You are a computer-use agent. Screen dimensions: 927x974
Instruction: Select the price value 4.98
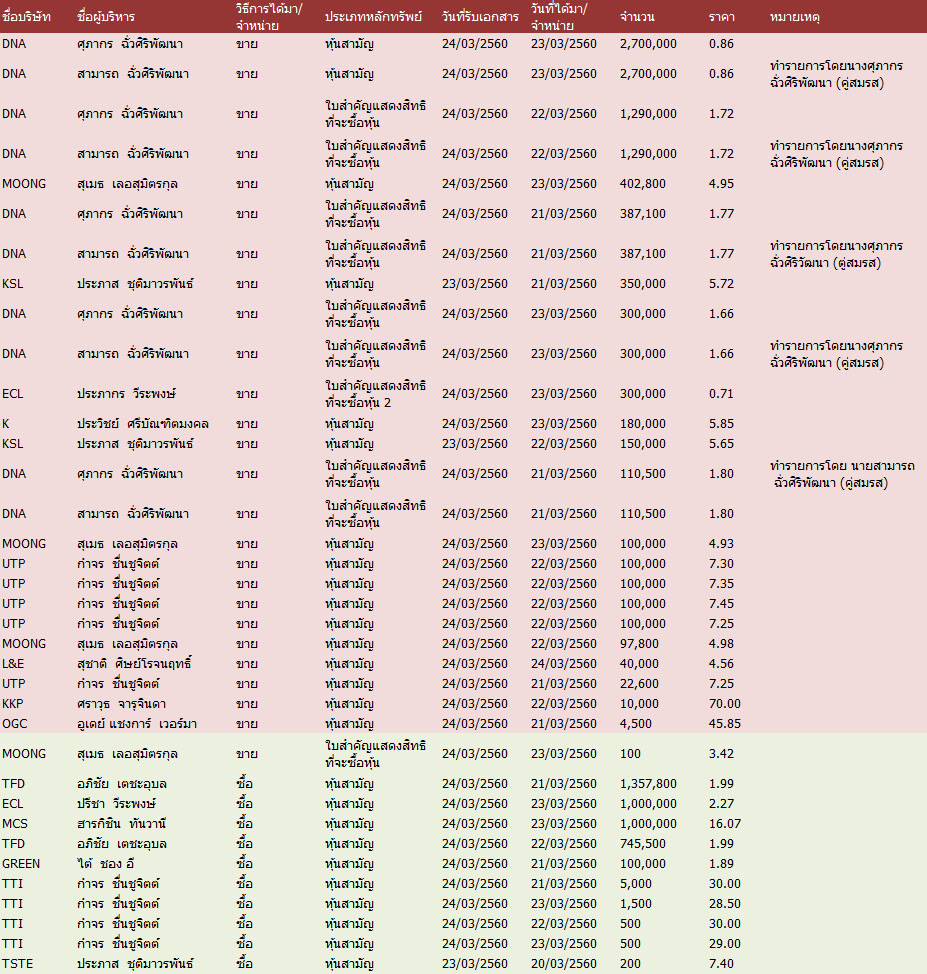[x=721, y=644]
